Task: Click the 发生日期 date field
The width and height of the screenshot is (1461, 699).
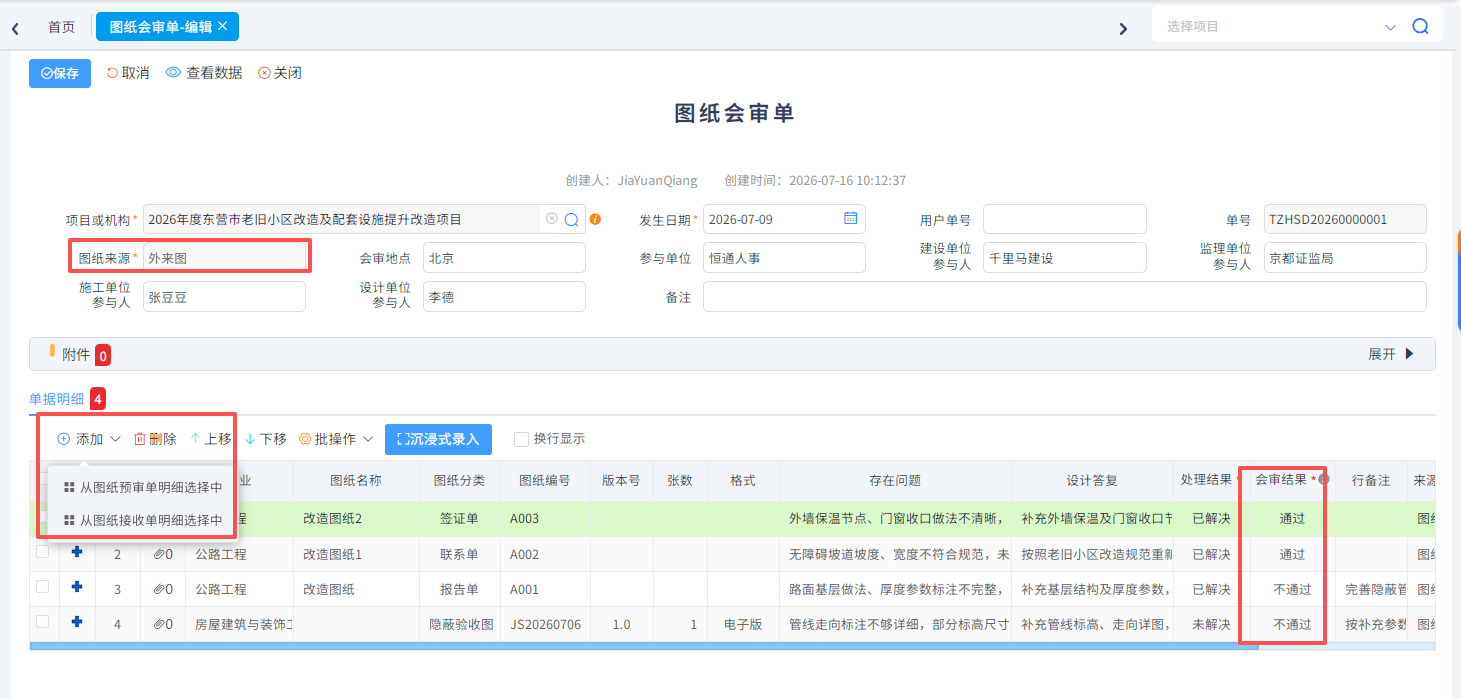Action: click(x=784, y=219)
